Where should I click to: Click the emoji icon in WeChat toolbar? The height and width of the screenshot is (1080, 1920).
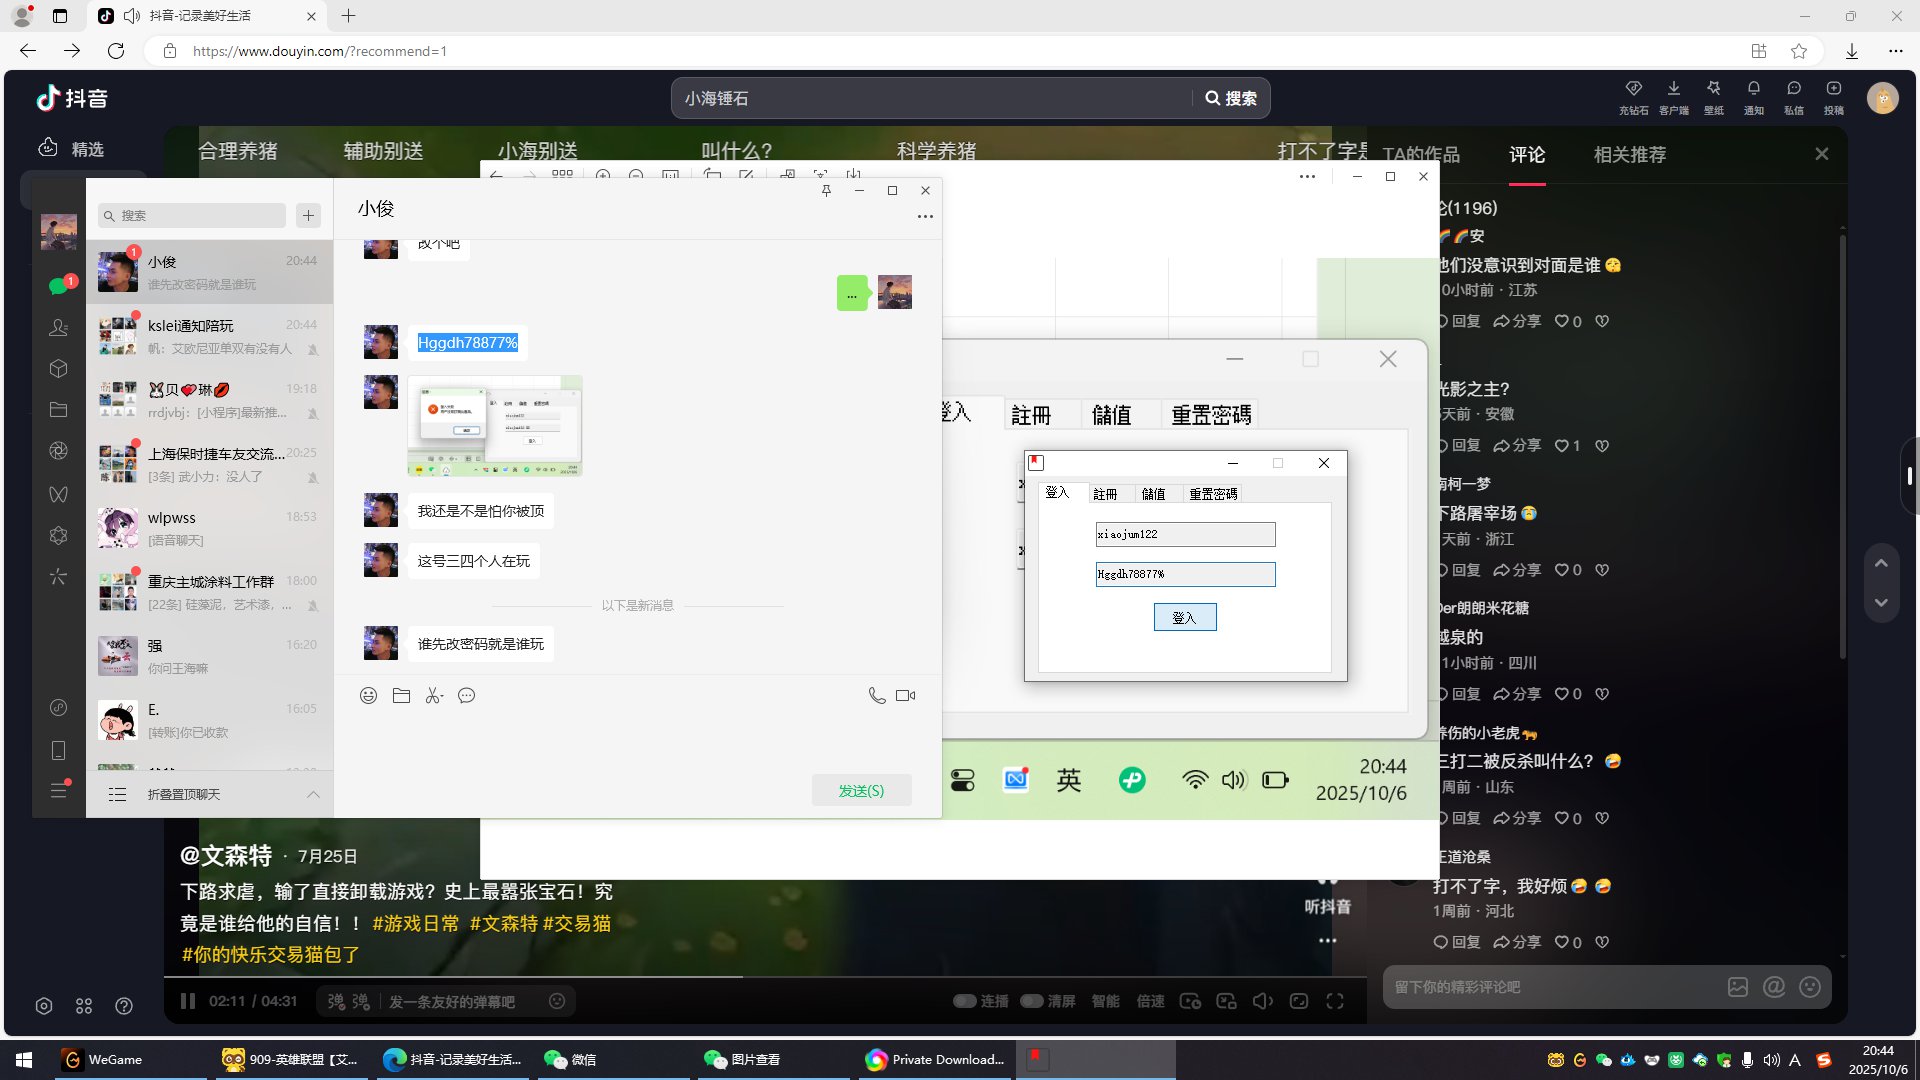[368, 696]
